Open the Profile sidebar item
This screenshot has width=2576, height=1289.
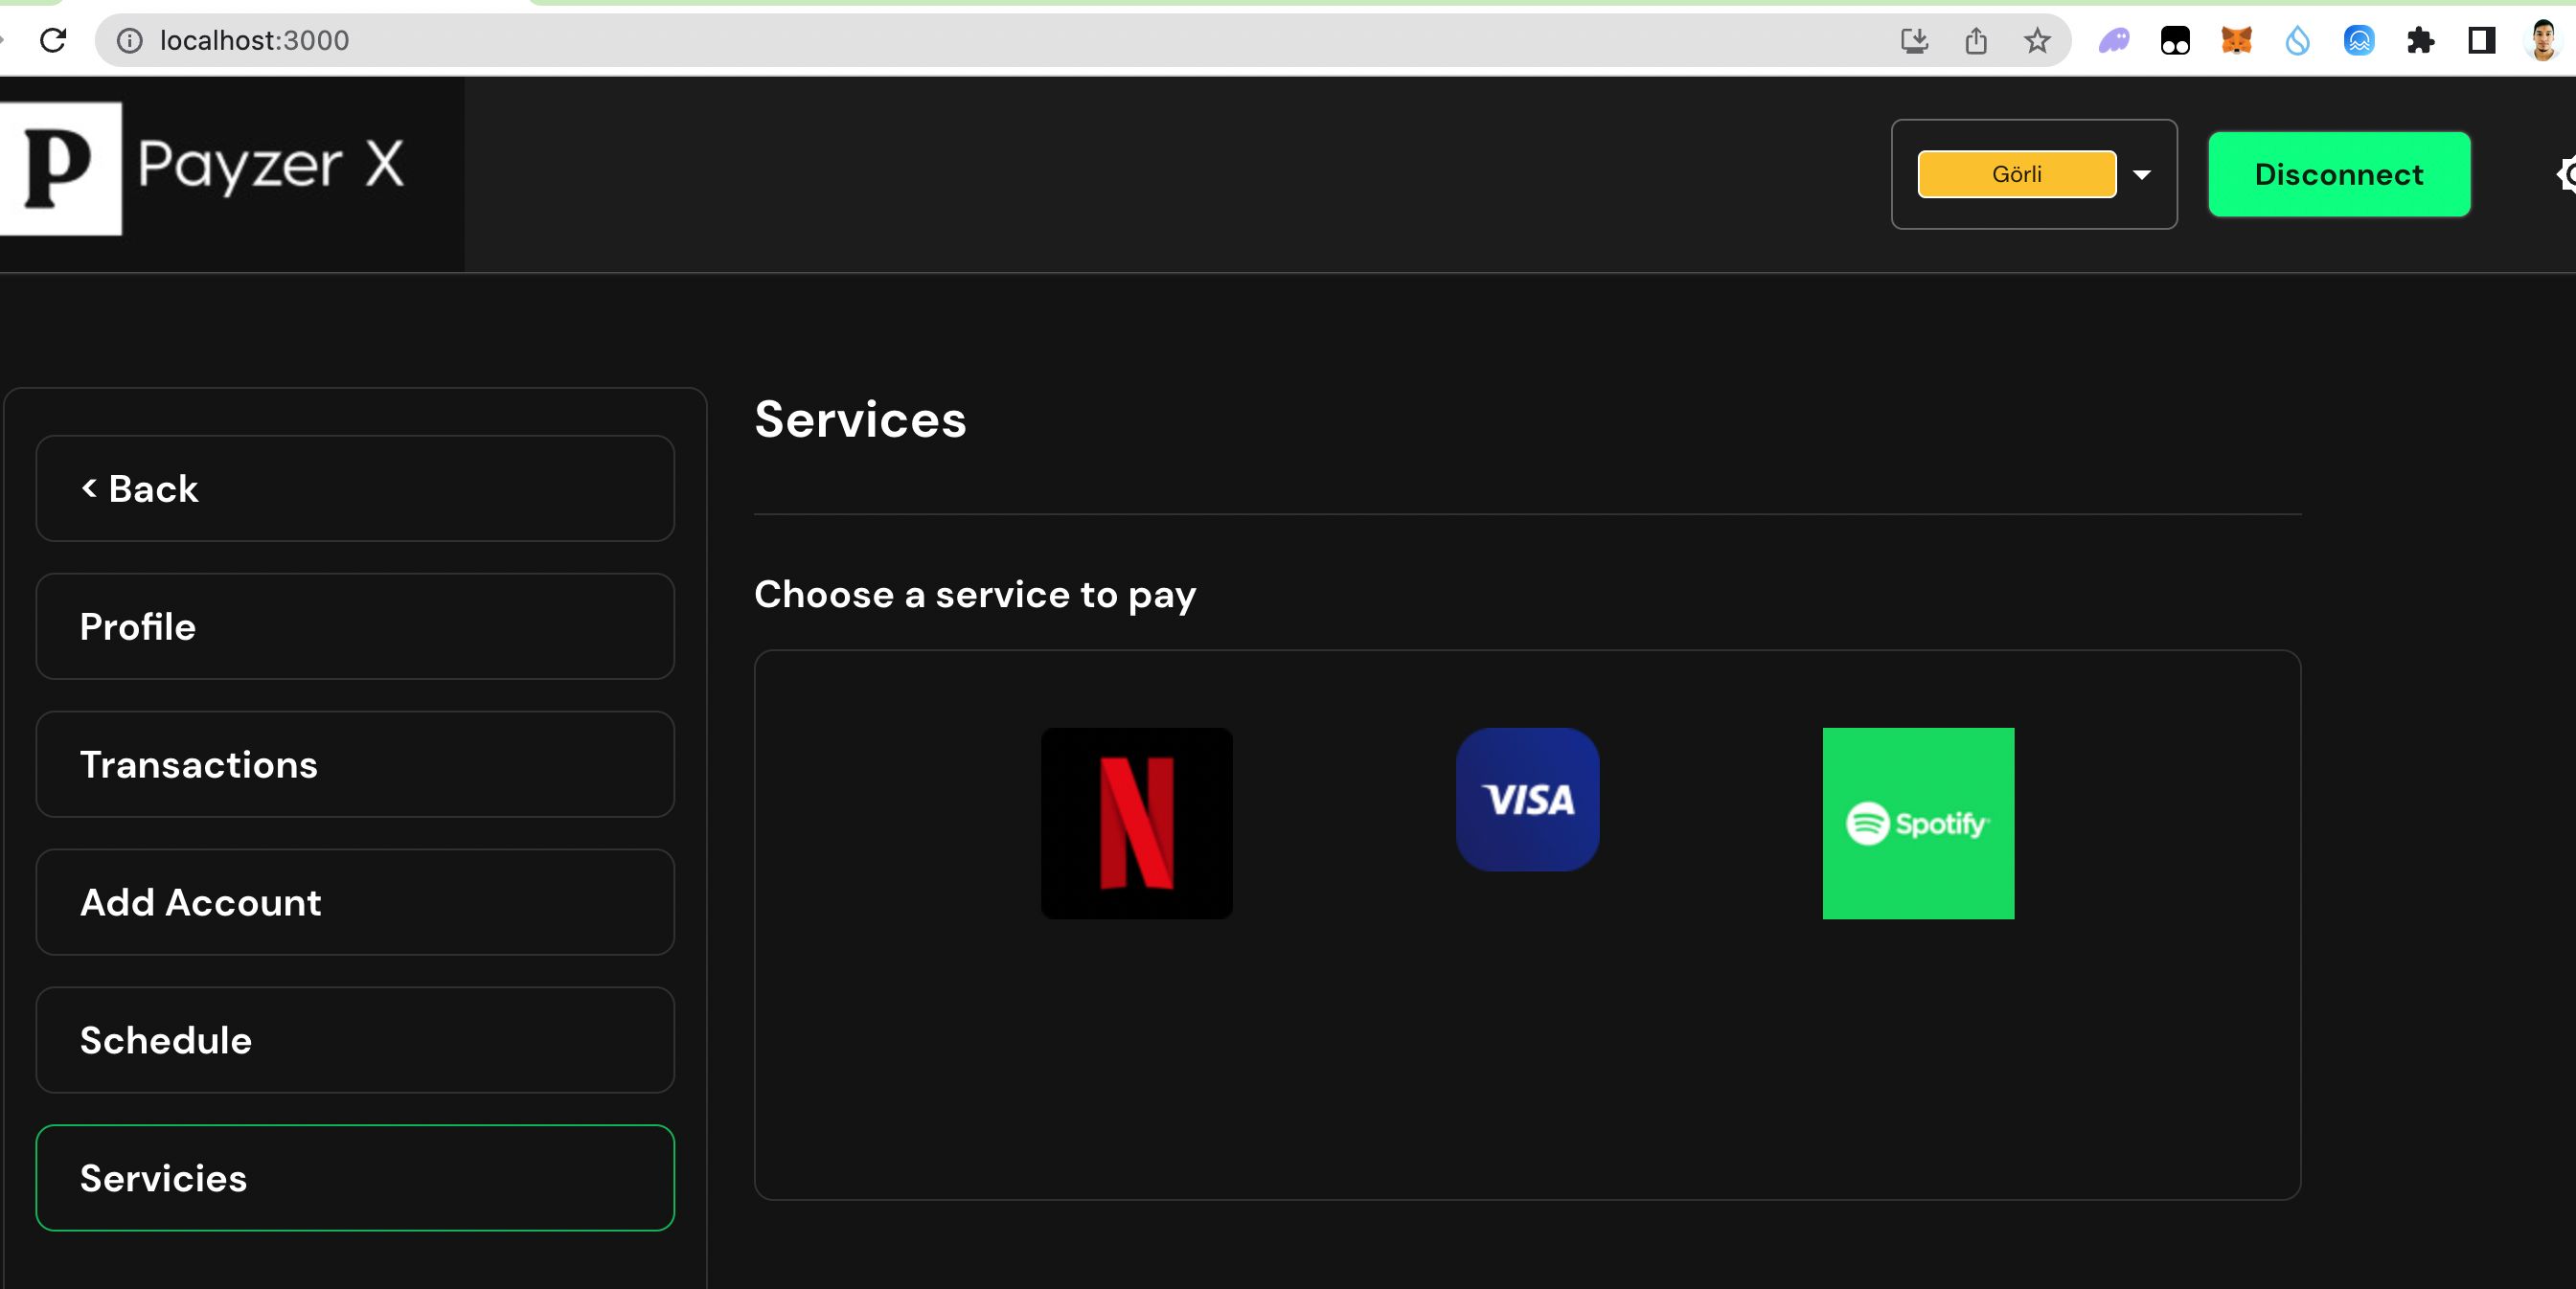355,626
